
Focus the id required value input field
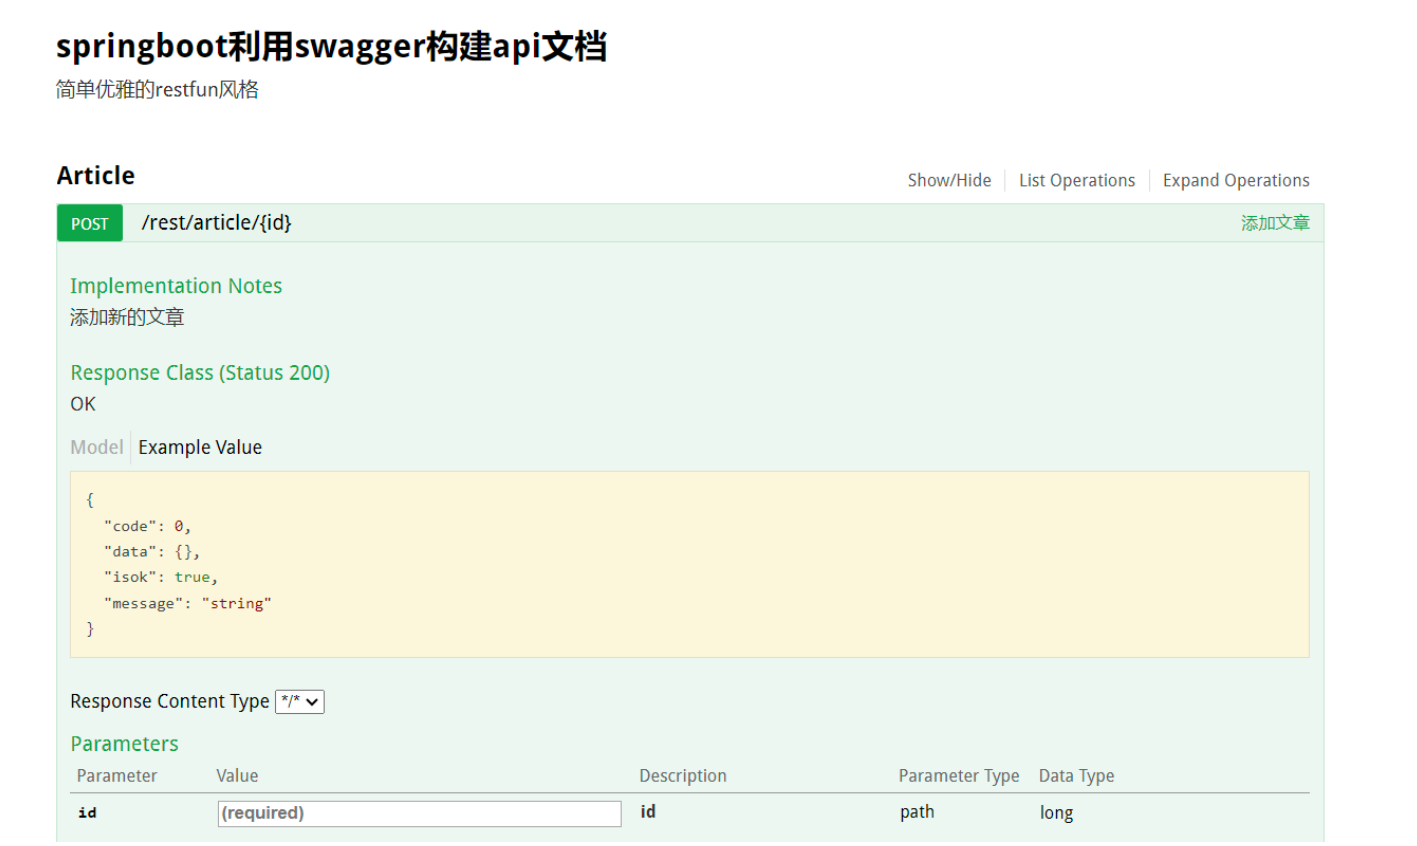419,813
